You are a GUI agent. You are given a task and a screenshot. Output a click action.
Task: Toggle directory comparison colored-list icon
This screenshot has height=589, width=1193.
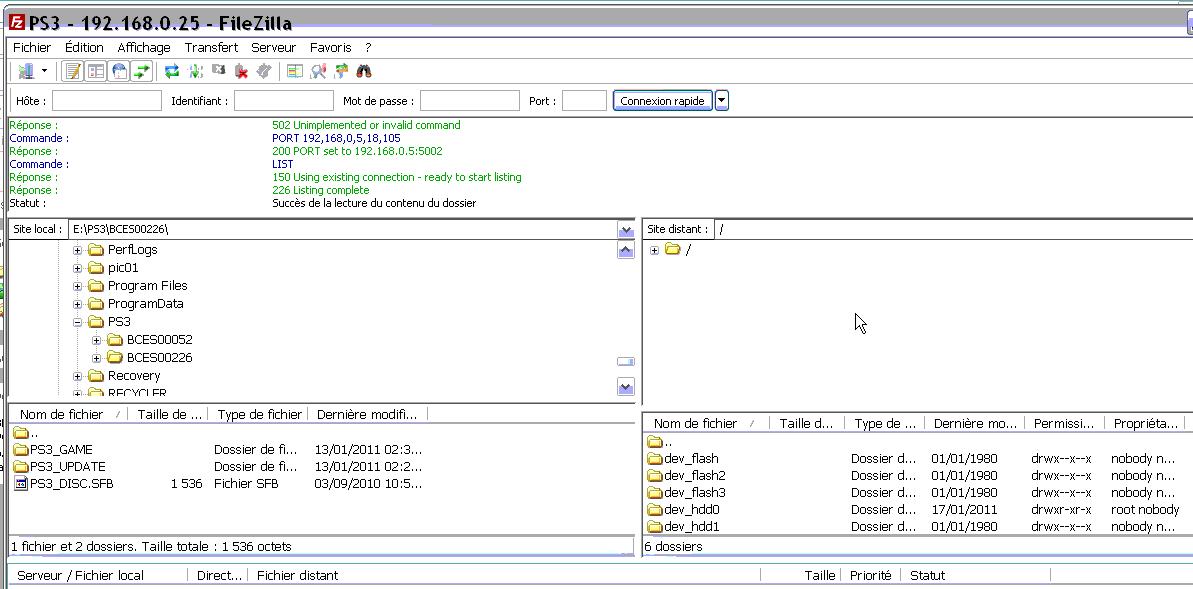pyautogui.click(x=295, y=72)
